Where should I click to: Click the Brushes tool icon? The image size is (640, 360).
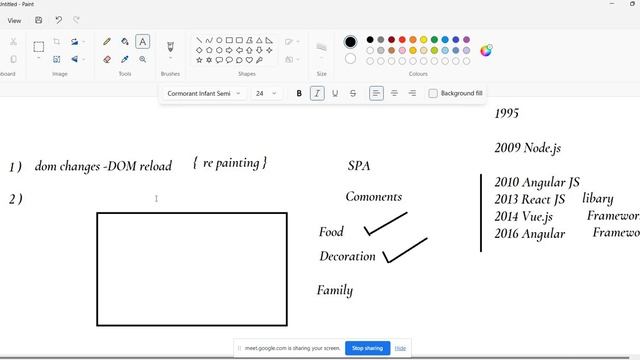[x=170, y=46]
